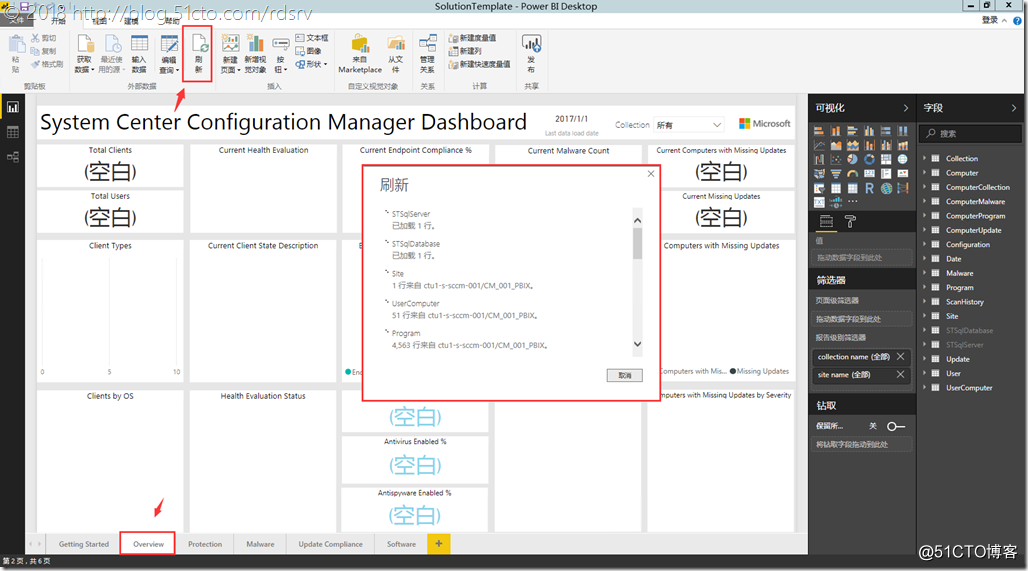Click the more visuals ellipsis icon
The image size is (1028, 571).
point(852,201)
